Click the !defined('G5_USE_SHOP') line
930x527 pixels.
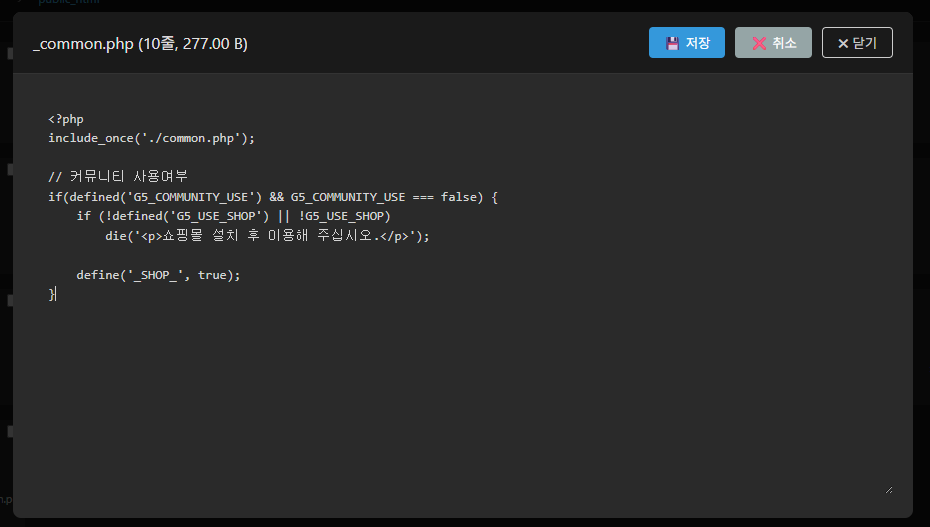click(x=233, y=216)
